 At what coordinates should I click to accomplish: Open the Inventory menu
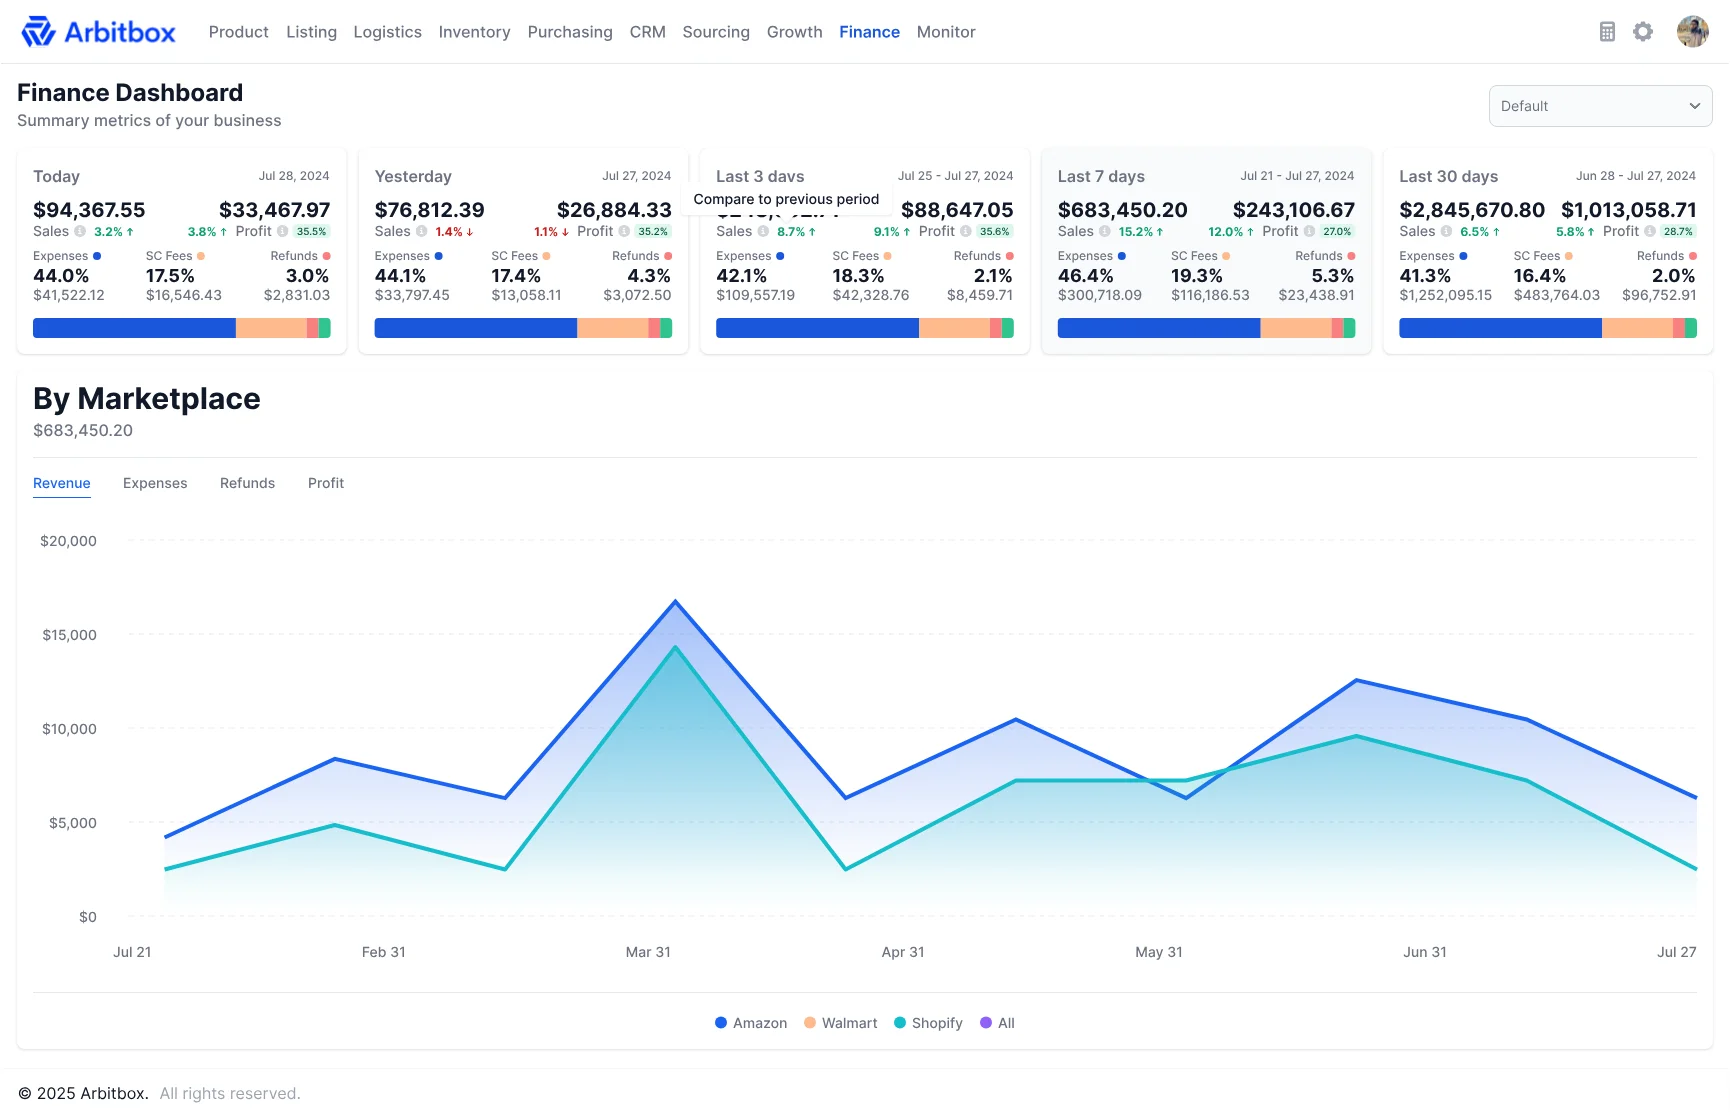coord(474,32)
